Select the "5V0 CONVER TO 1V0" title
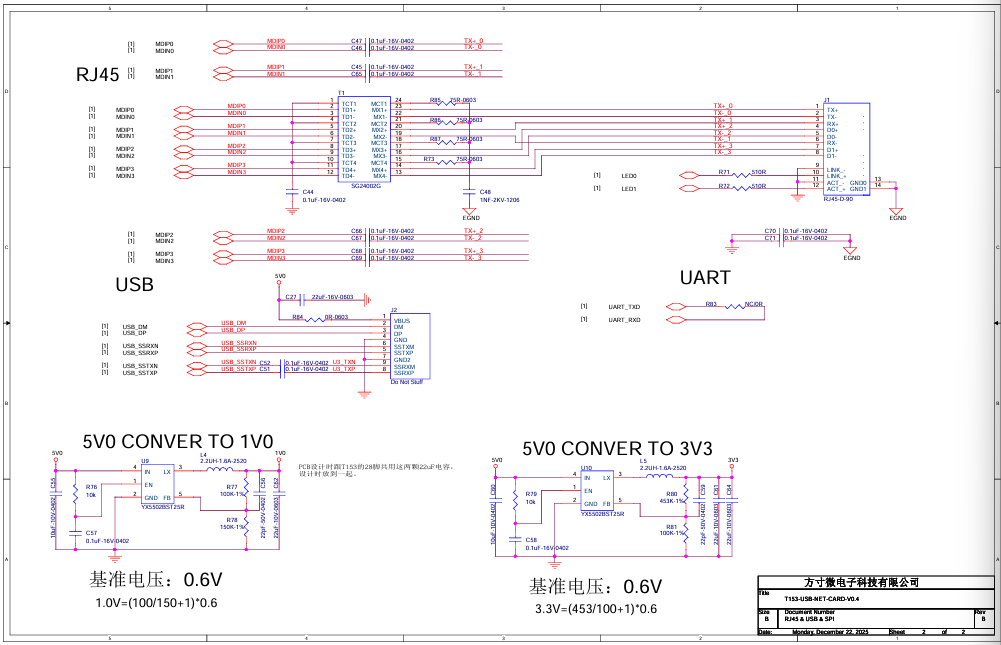 tap(178, 441)
